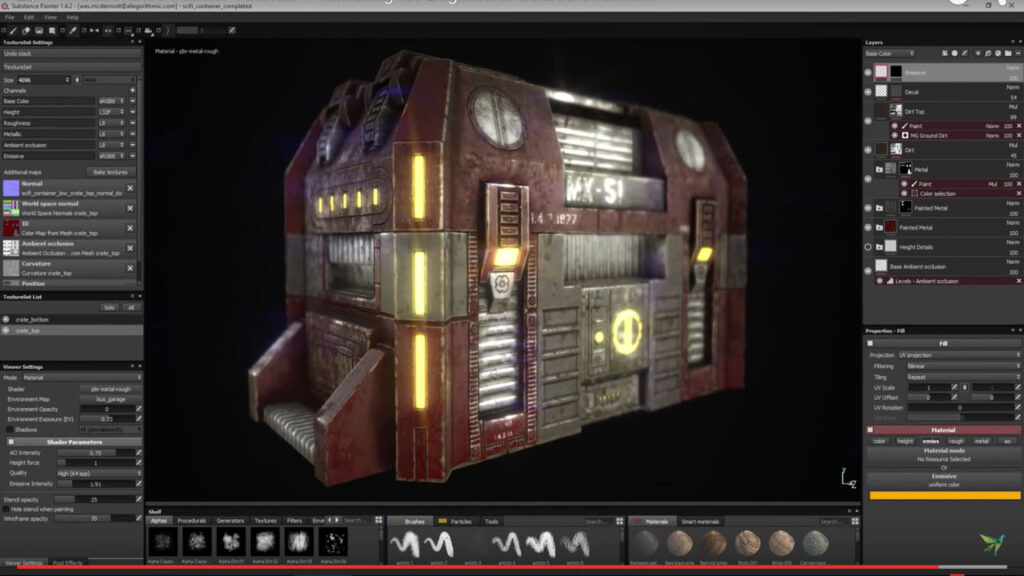Viewport: 1024px width, 576px height.
Task: Delete the Color selection effect
Action: coord(1019,193)
